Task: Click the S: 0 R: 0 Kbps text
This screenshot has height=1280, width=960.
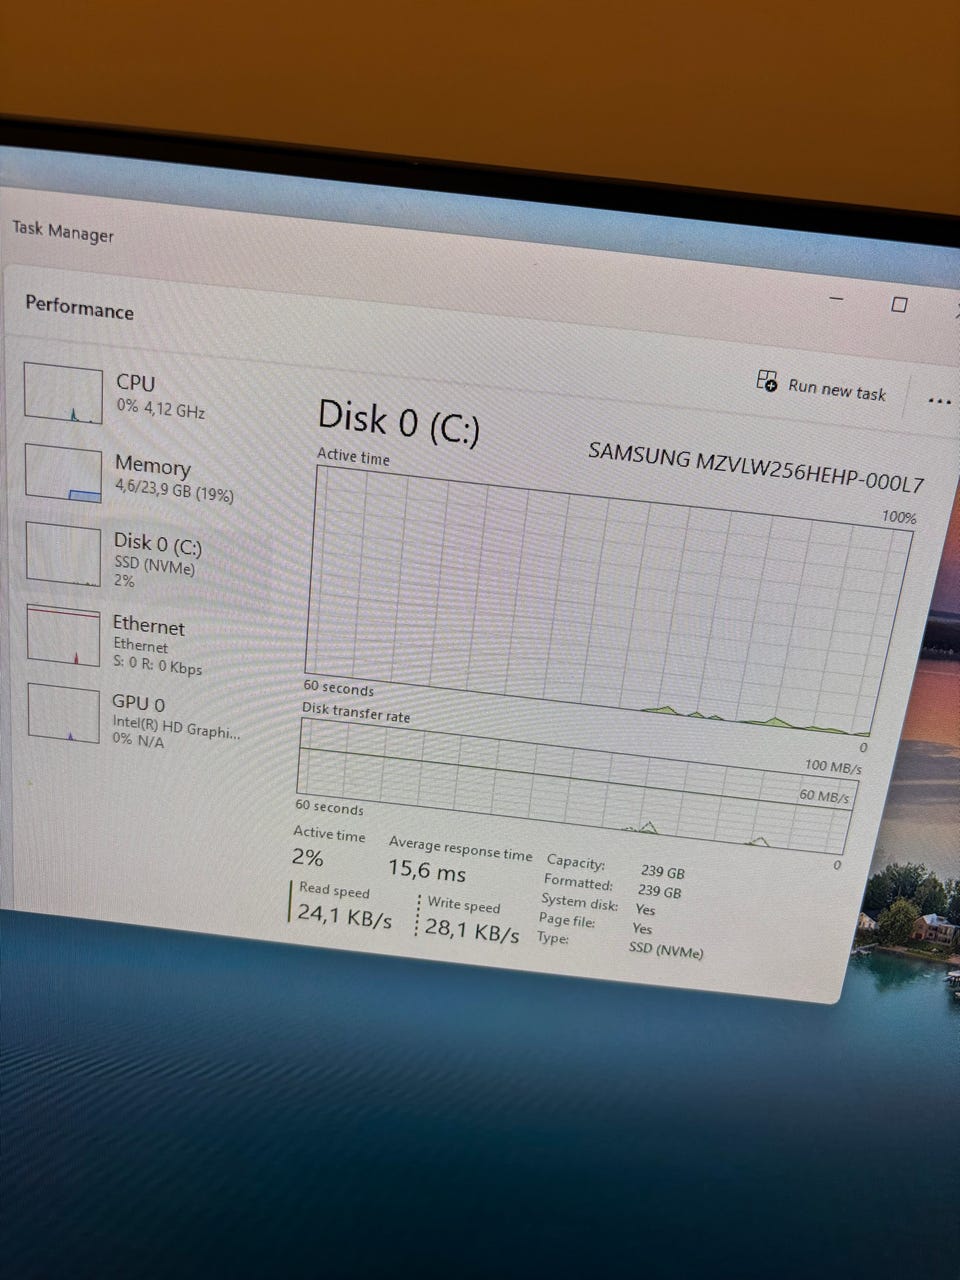Action: [x=157, y=665]
